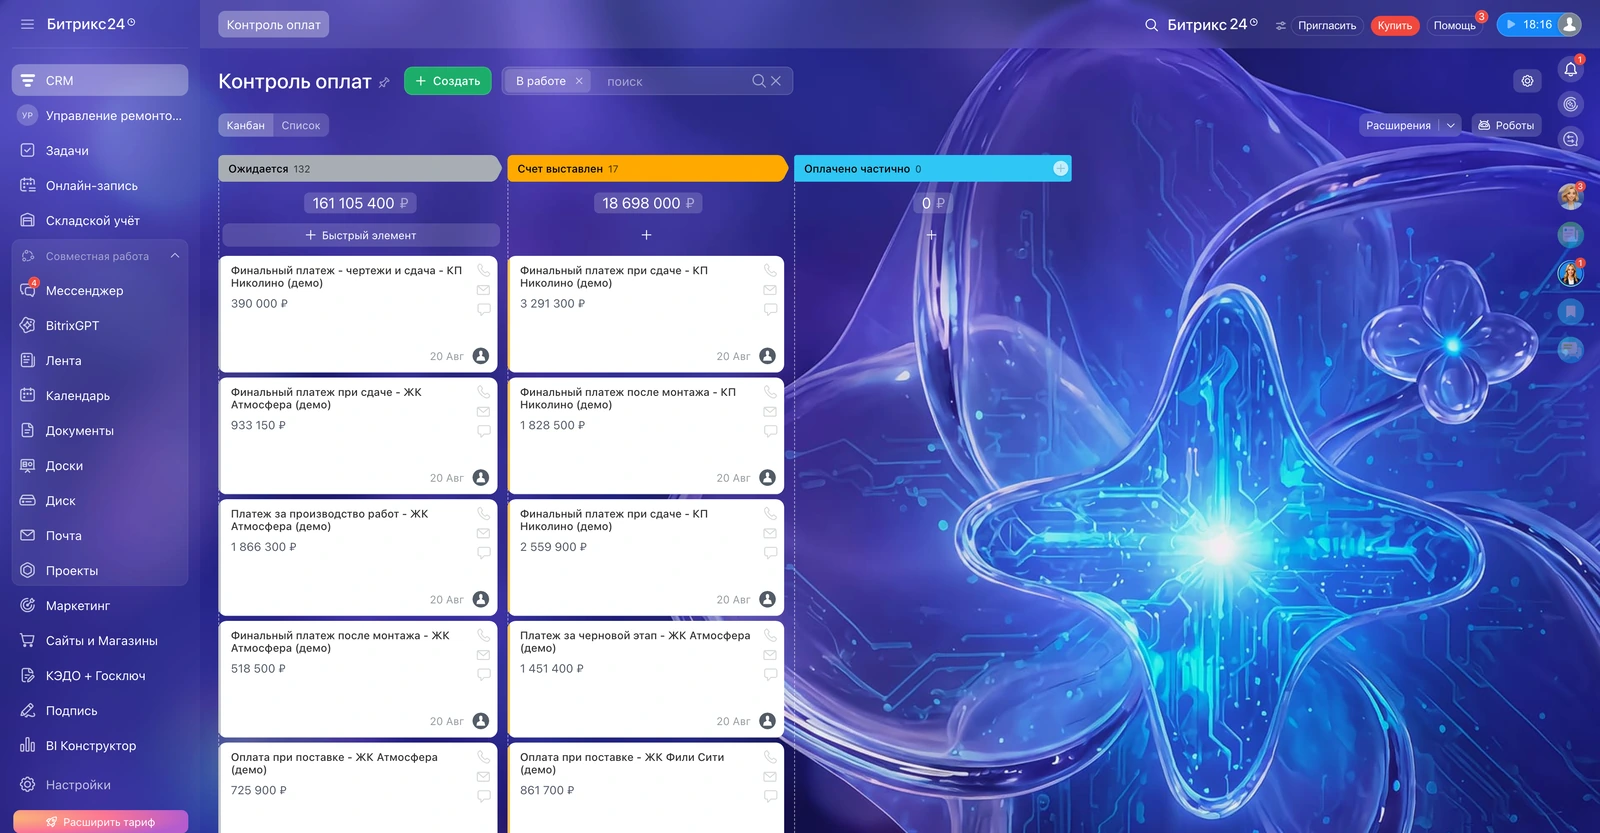This screenshot has width=1600, height=833.
Task: Click chat icon on 390 000 ₽ card
Action: click(484, 310)
